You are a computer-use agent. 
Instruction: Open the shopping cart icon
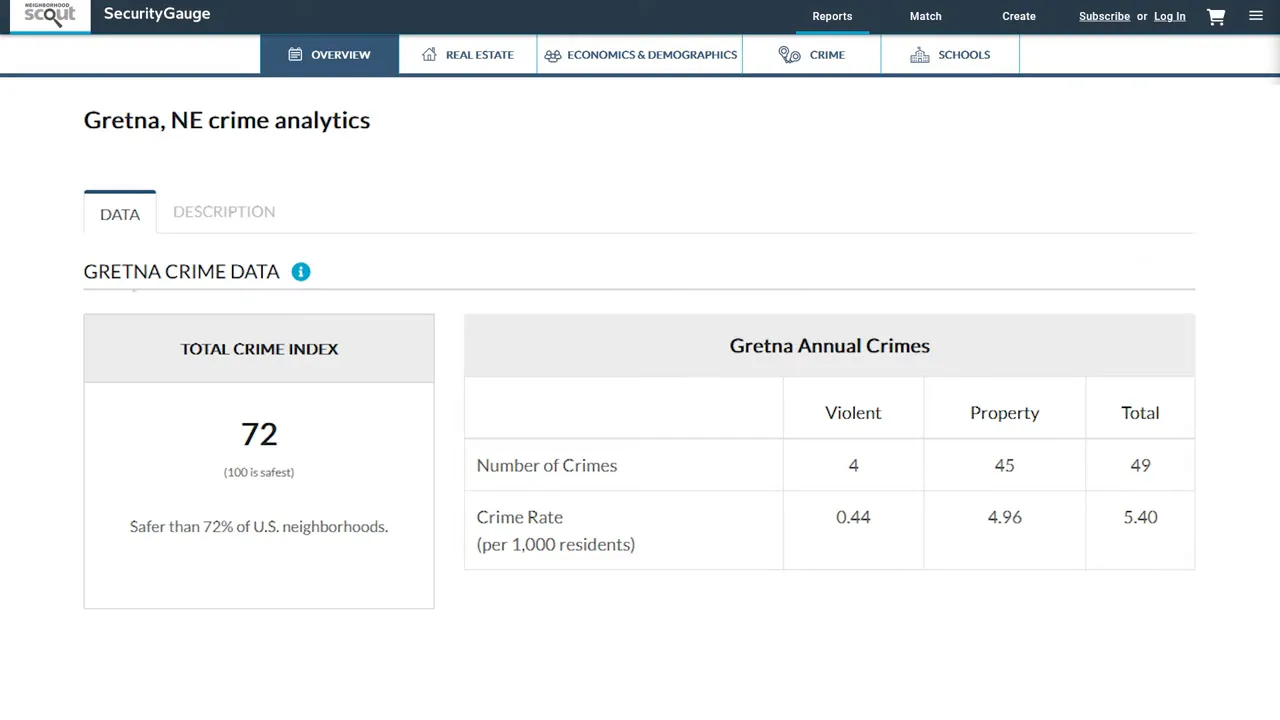click(1216, 16)
